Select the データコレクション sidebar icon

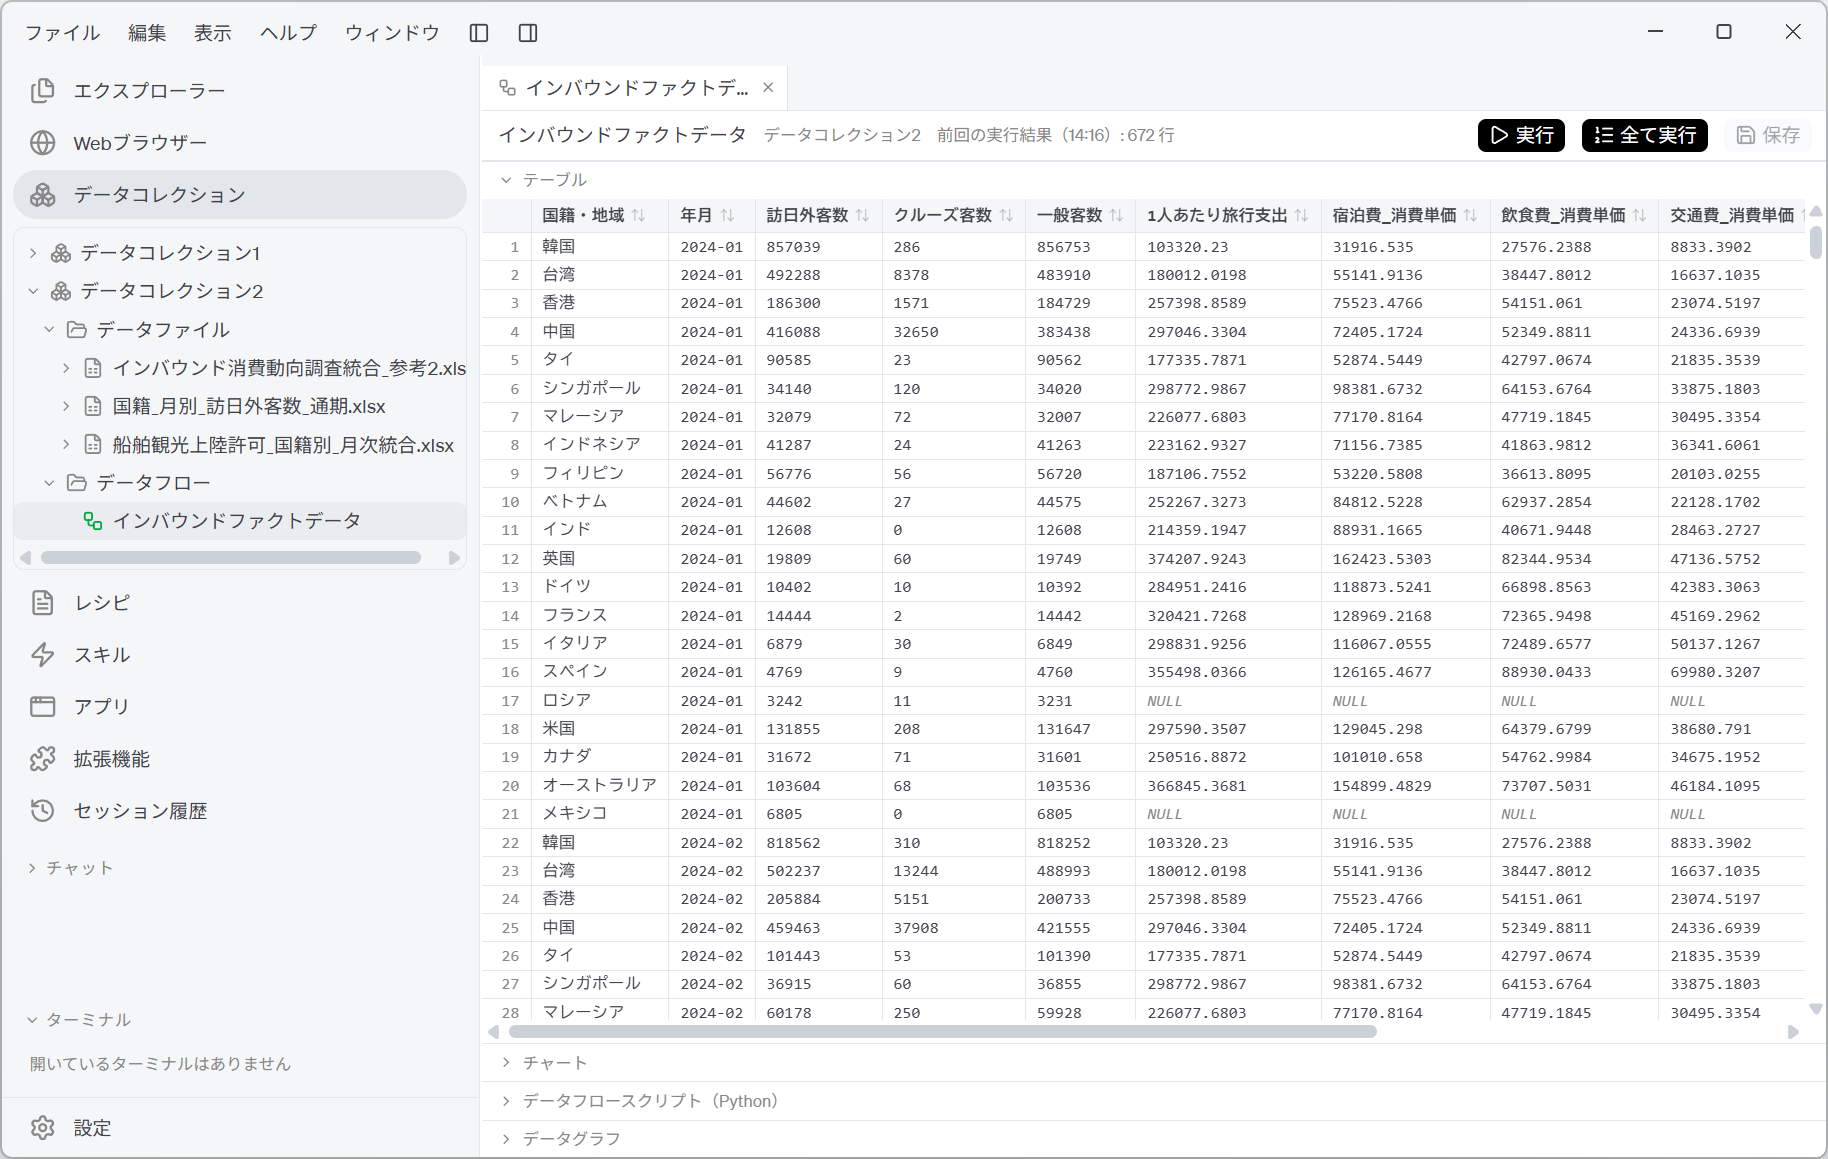tap(42, 195)
